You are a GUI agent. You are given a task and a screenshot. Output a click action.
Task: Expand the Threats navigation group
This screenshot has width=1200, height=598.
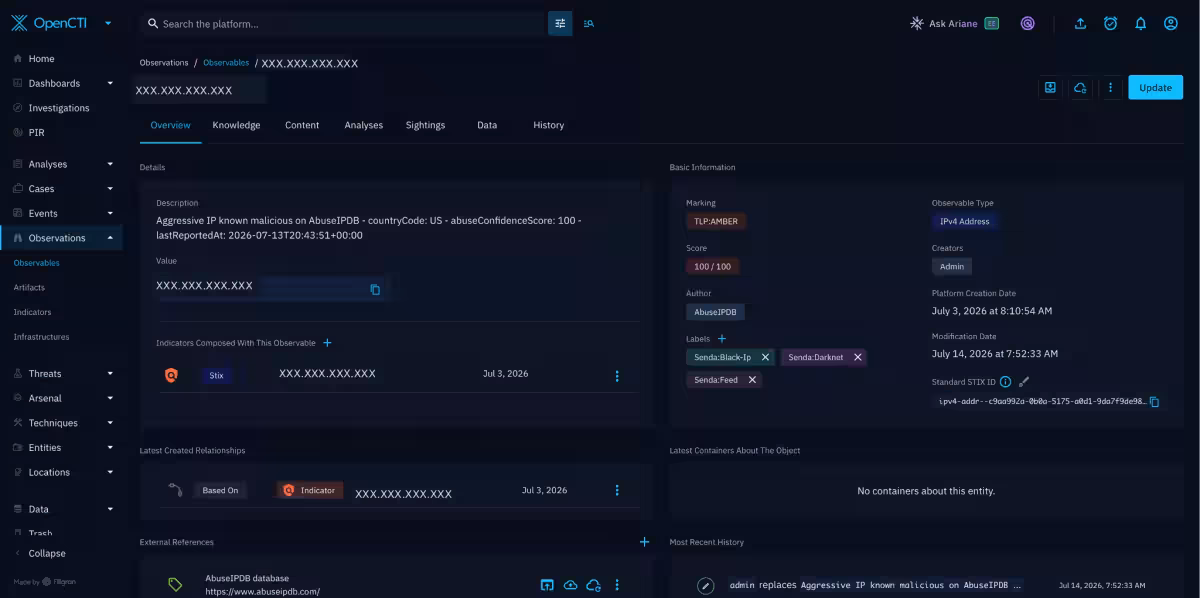point(110,373)
